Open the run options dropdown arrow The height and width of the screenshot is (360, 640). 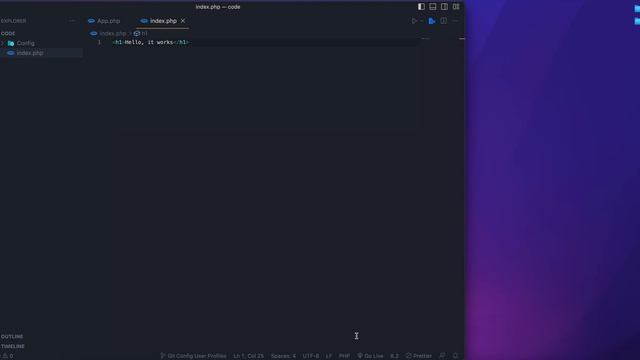pos(421,21)
